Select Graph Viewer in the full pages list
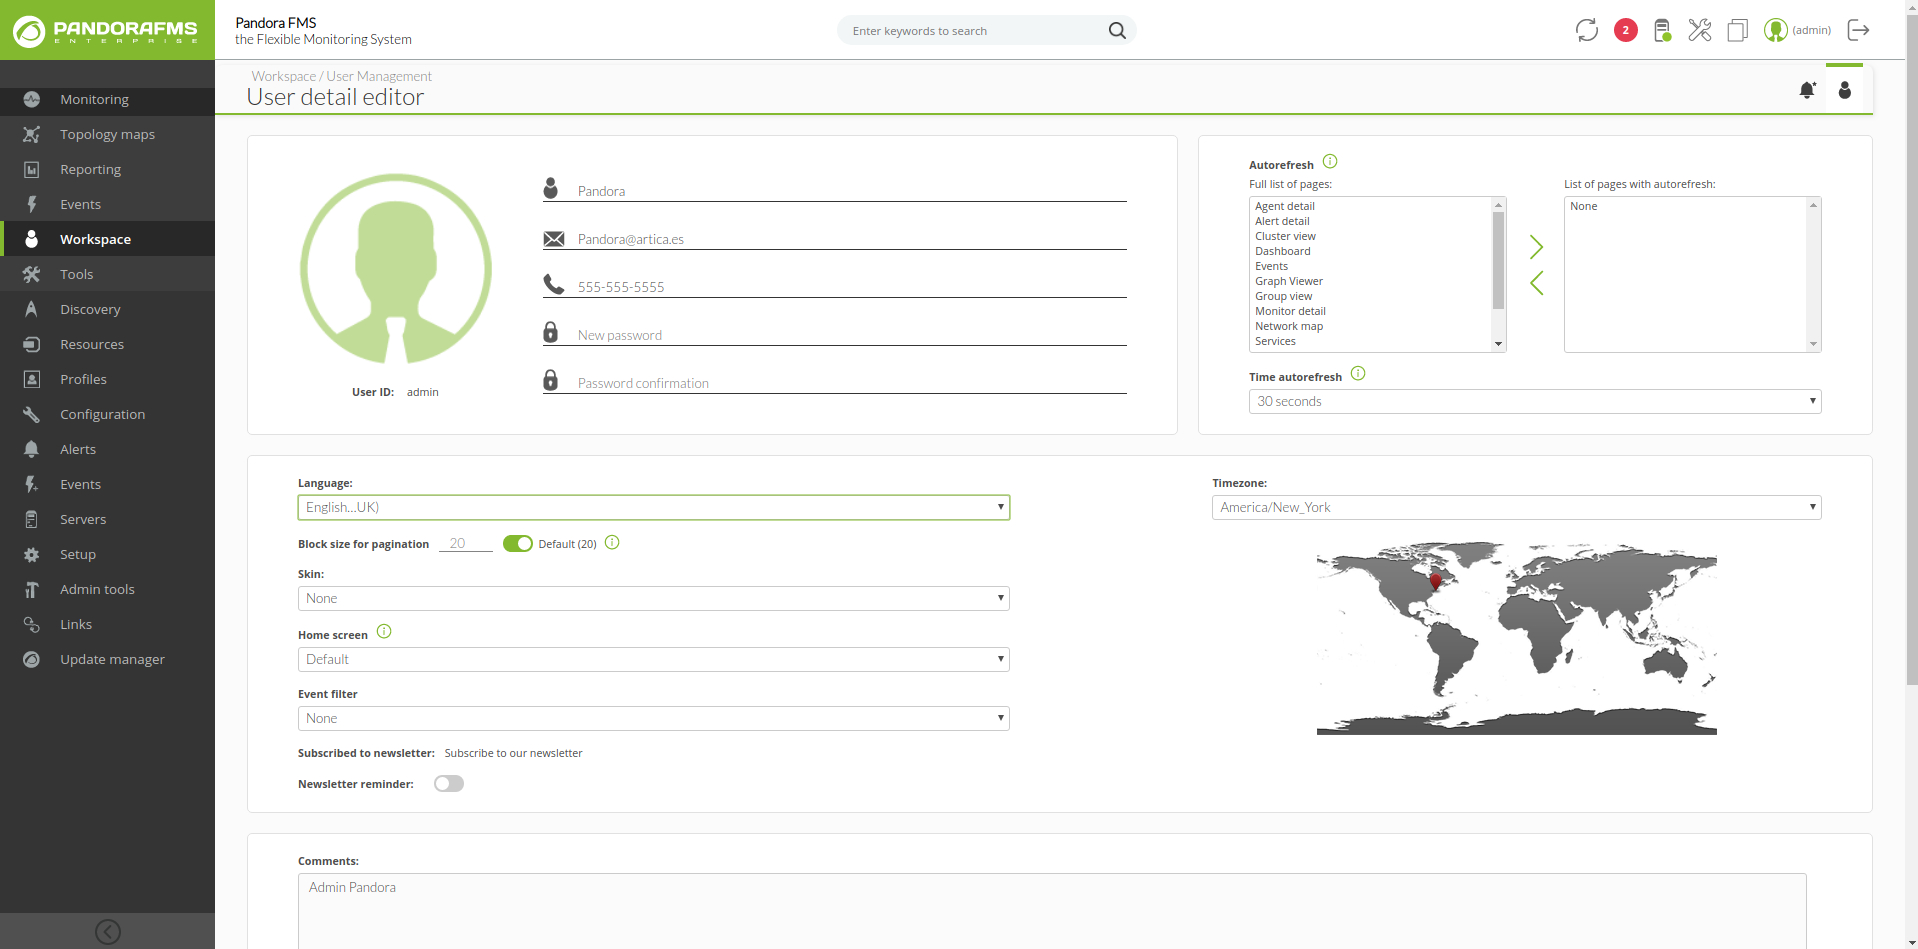 [1289, 281]
